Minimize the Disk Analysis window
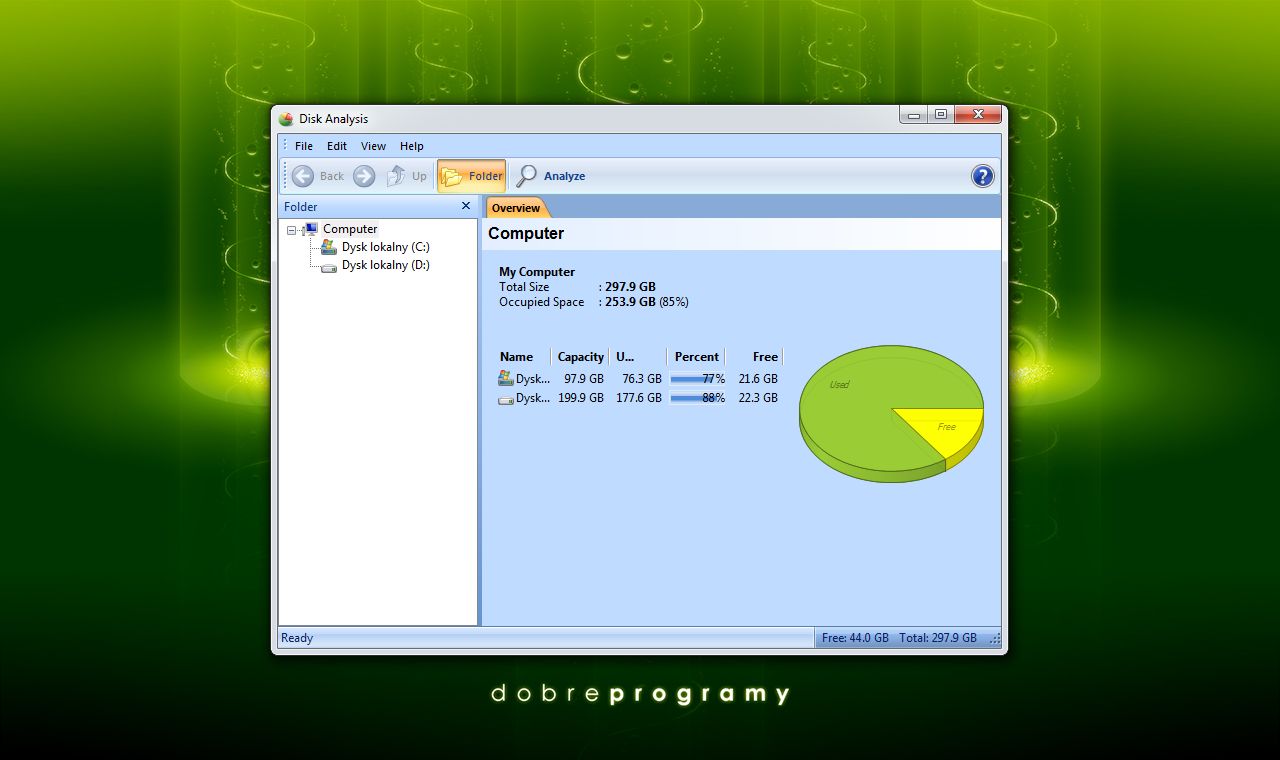Image resolution: width=1280 pixels, height=760 pixels. (x=914, y=115)
